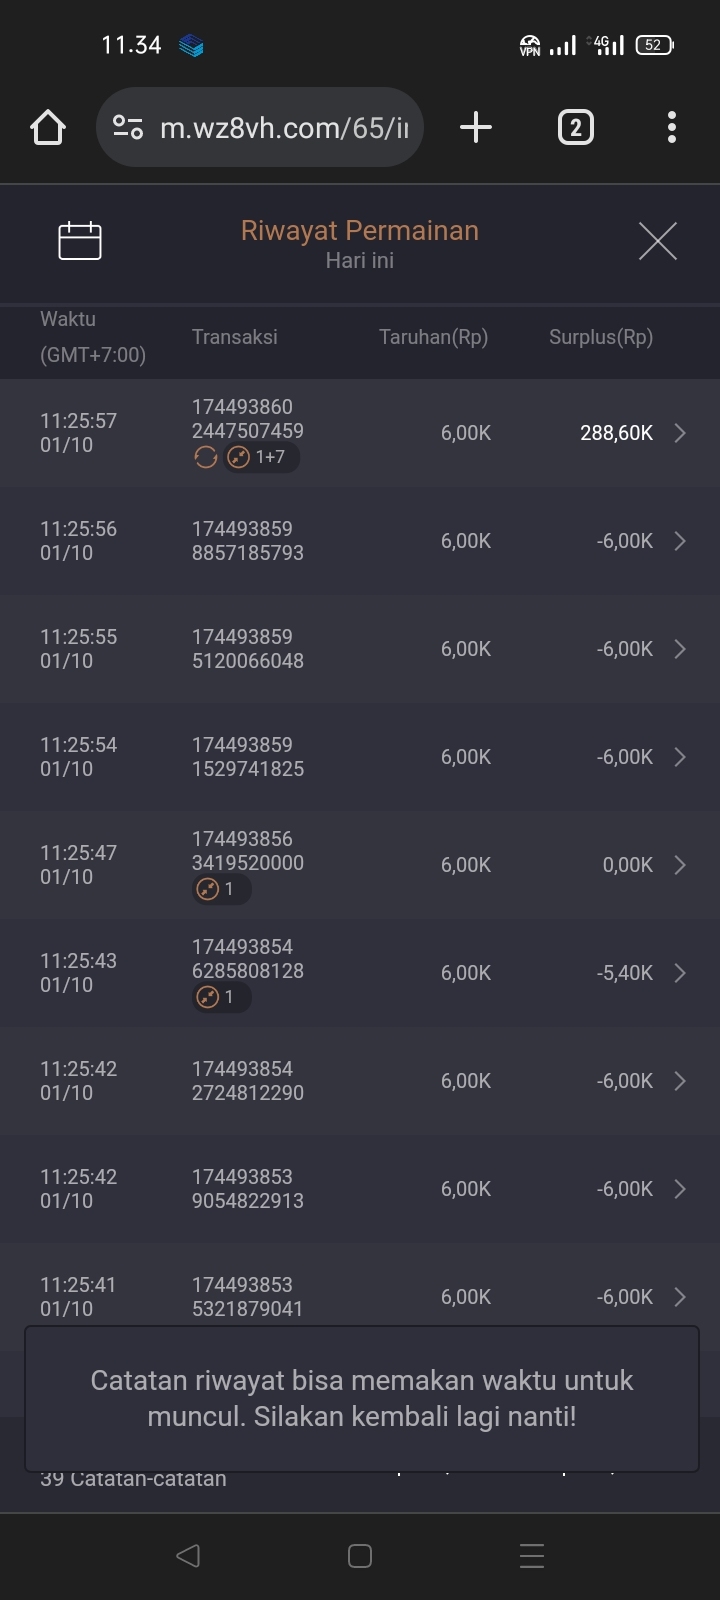Screen dimensions: 720x1600
Task: Expand the -5,40K surplus transaction
Action: pyautogui.click(x=680, y=973)
